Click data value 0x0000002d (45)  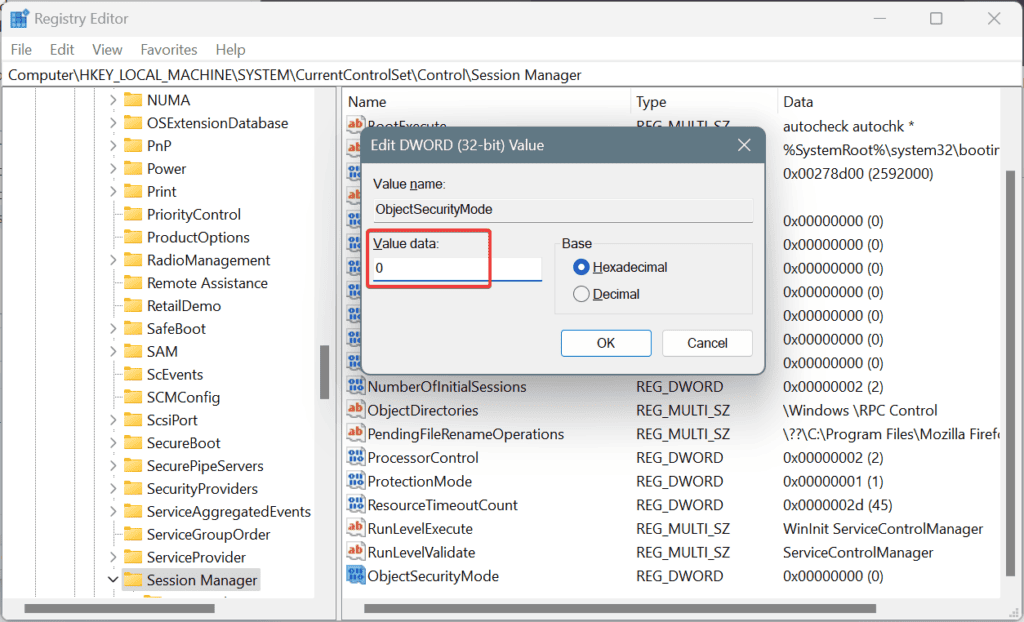pyautogui.click(x=837, y=505)
